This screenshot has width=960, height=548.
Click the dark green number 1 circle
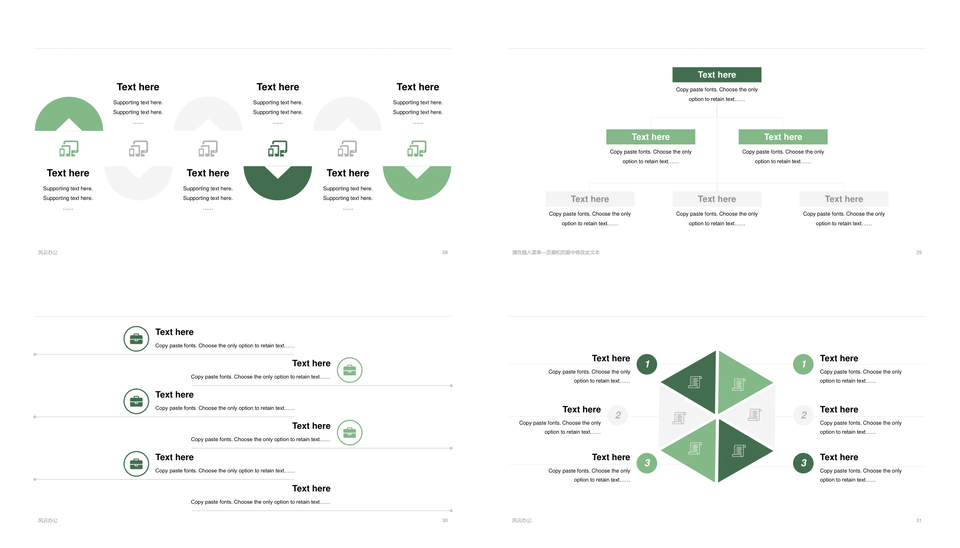pos(647,364)
